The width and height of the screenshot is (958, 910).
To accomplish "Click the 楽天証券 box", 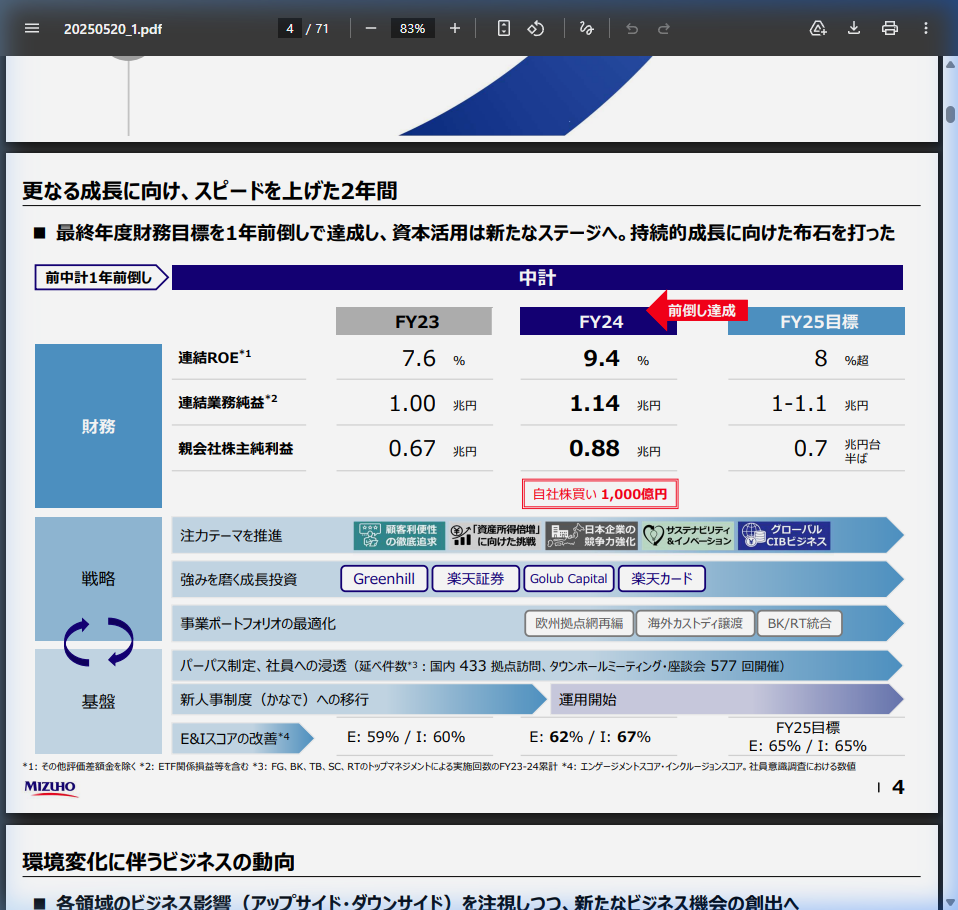I will [475, 579].
